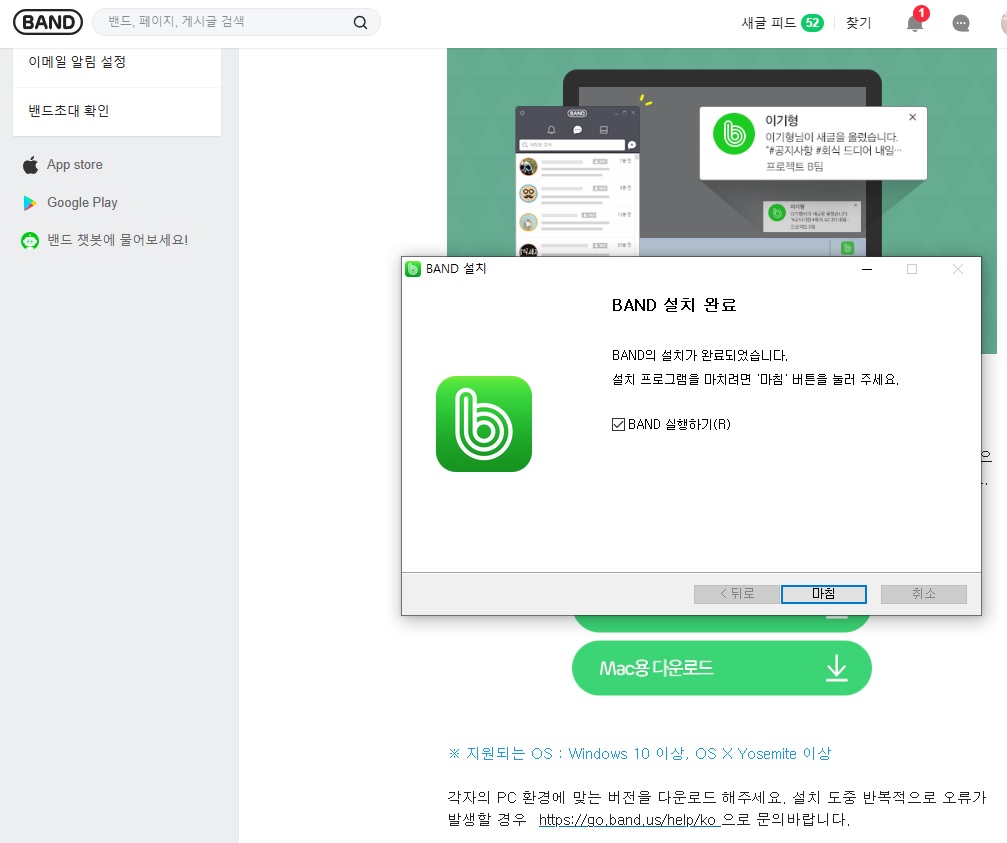This screenshot has height=843, width=1007.
Task: Click the download arrow on Mac button
Action: 836,668
